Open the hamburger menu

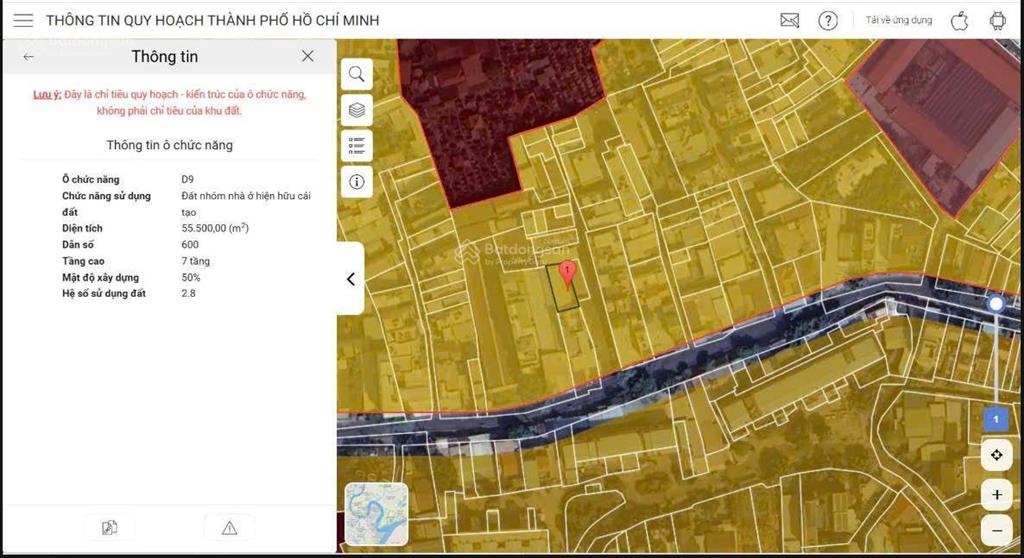pyautogui.click(x=23, y=20)
